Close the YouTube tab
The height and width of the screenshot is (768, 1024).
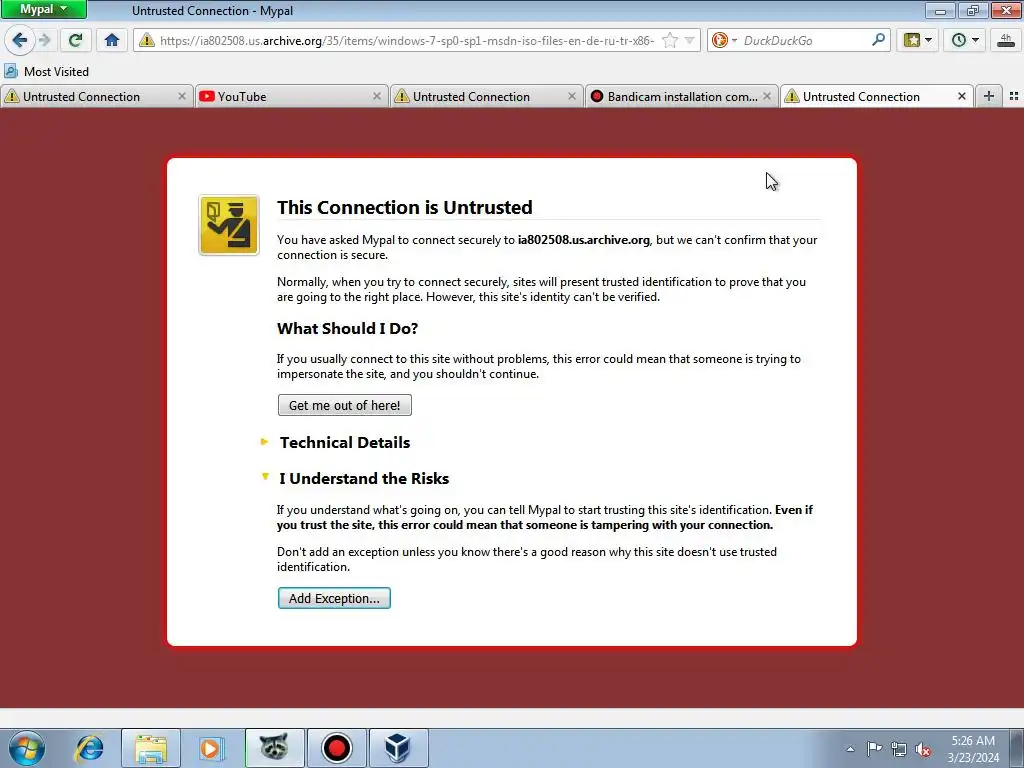coord(377,96)
